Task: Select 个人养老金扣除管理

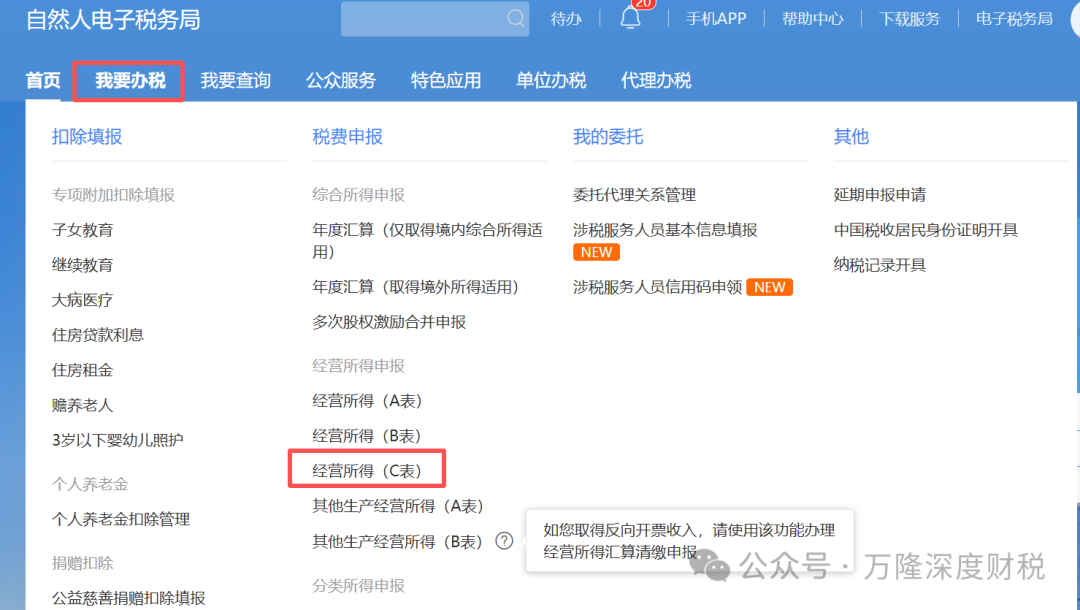Action: 121,519
